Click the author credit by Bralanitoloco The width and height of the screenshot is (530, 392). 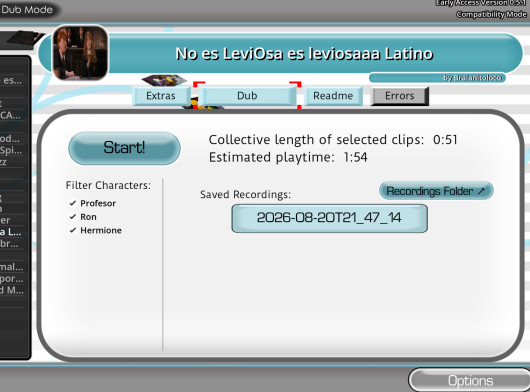pos(472,78)
